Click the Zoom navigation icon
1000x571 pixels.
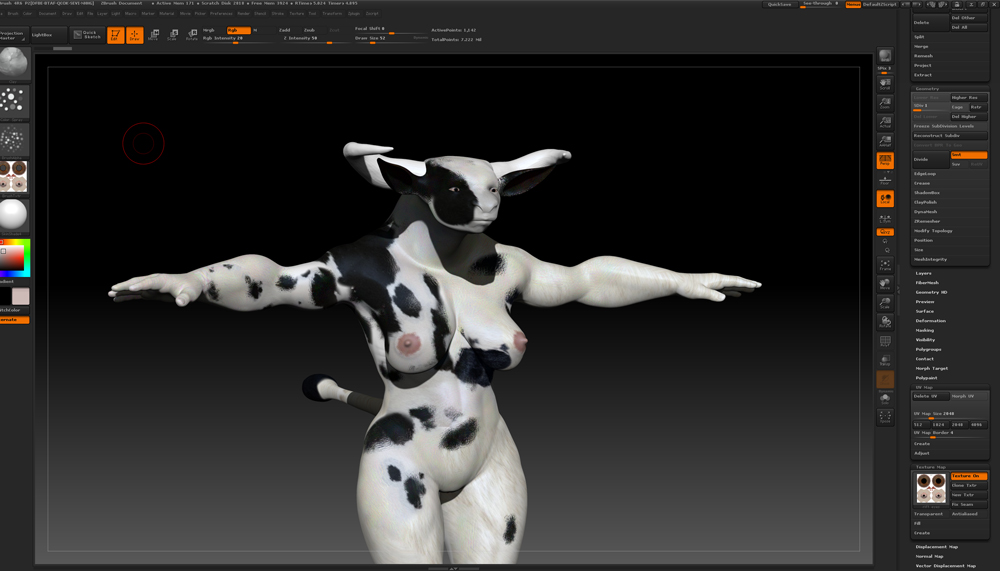885,104
